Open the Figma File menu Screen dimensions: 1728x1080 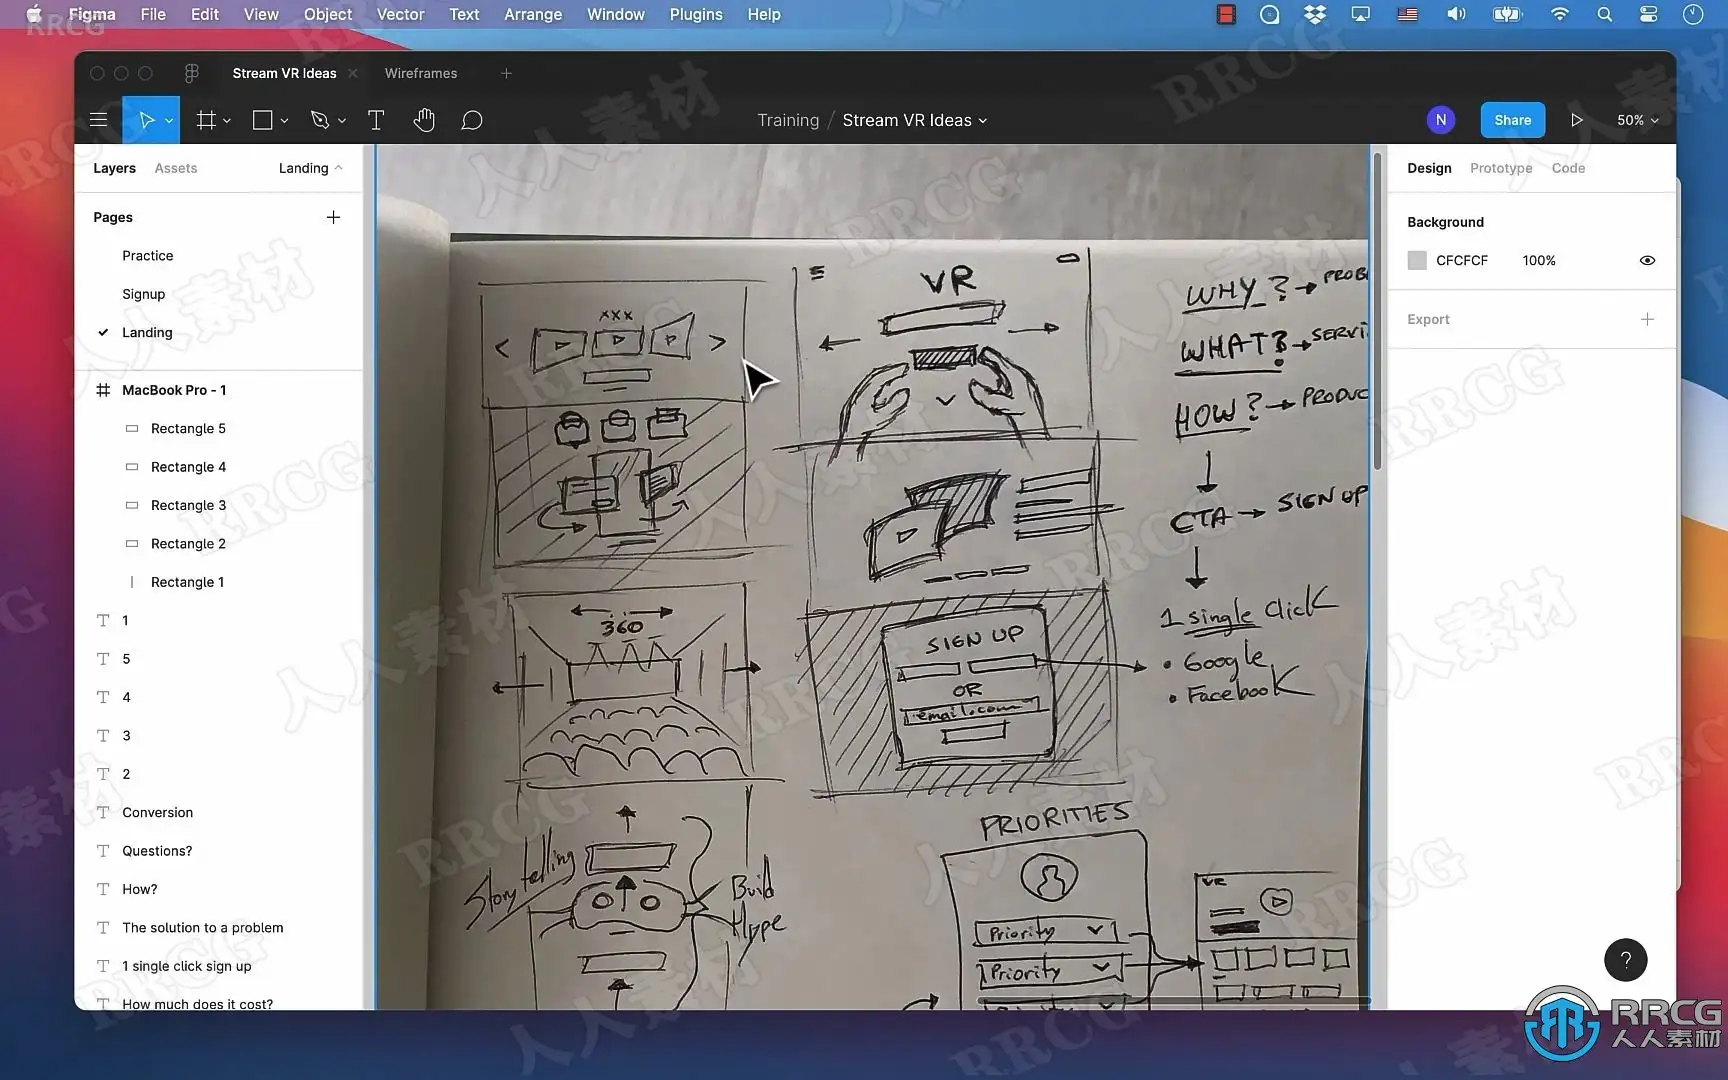point(153,14)
